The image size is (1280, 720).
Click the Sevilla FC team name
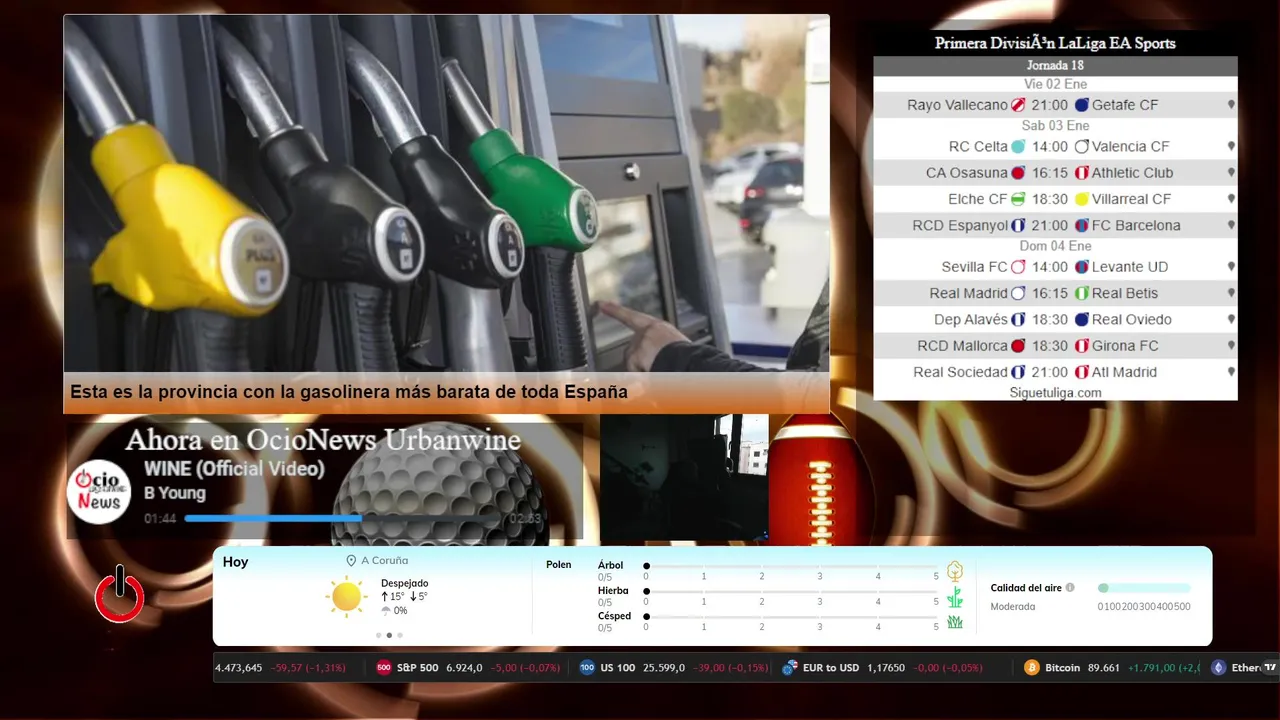tap(975, 267)
